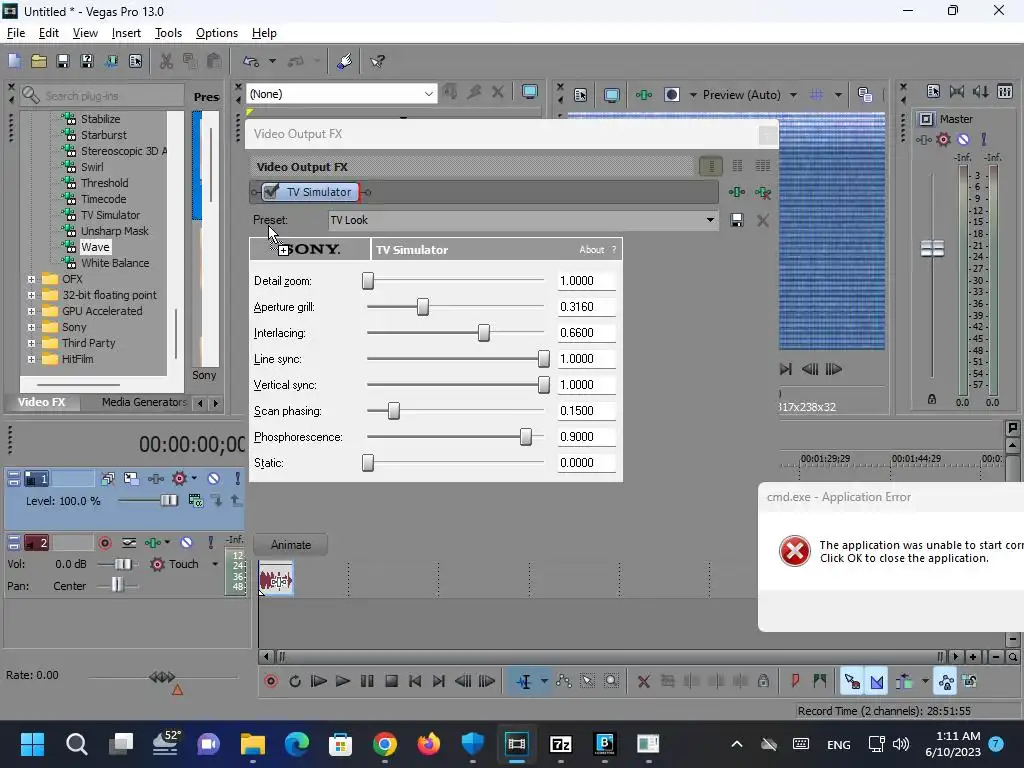Click the Lock event padlock icon
The image size is (1024, 768).
click(x=763, y=681)
